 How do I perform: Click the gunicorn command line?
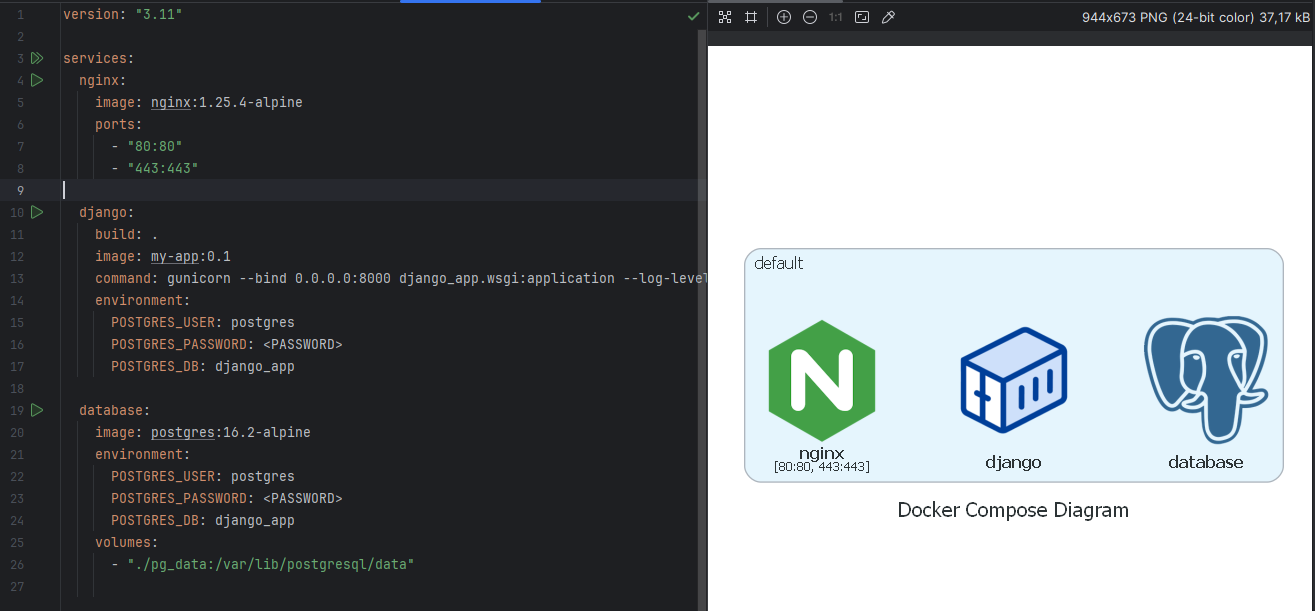[401, 278]
